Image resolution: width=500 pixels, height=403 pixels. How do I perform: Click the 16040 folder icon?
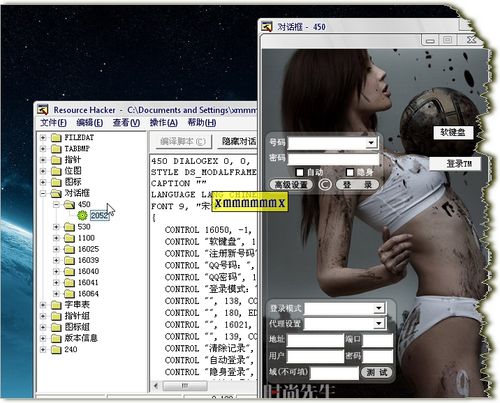click(69, 272)
